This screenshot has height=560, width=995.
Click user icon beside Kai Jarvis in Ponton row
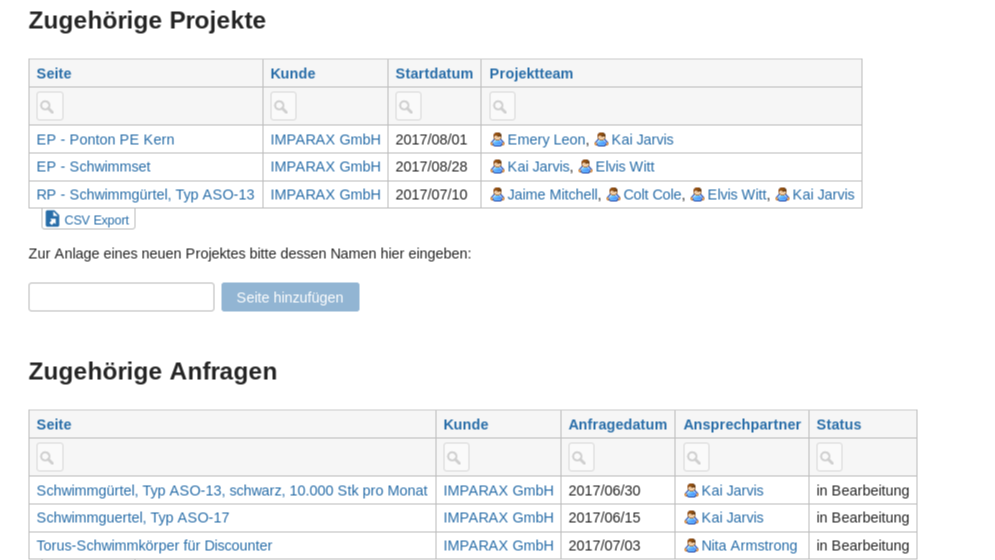[601, 140]
